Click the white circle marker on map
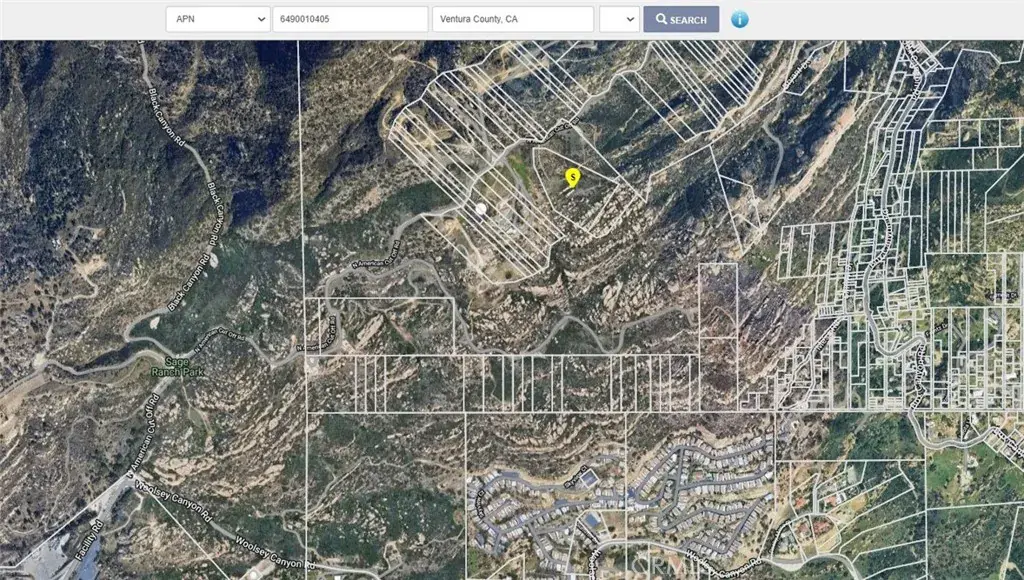This screenshot has width=1024, height=580. tap(481, 209)
